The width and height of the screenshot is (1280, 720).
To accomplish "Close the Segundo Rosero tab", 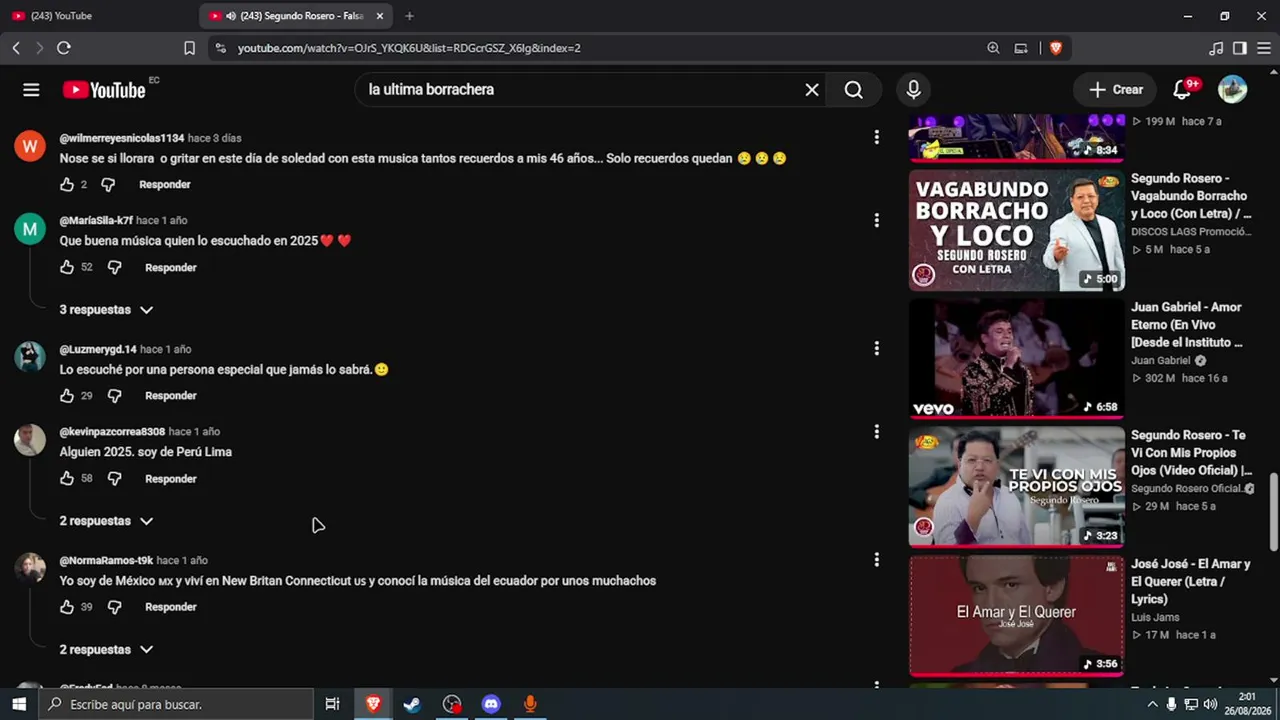I will click(380, 16).
